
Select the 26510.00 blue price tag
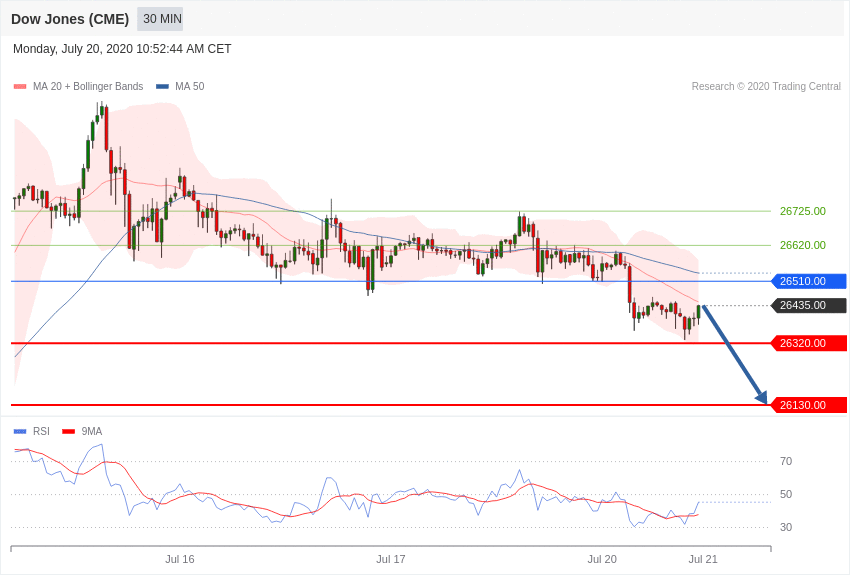[809, 281]
